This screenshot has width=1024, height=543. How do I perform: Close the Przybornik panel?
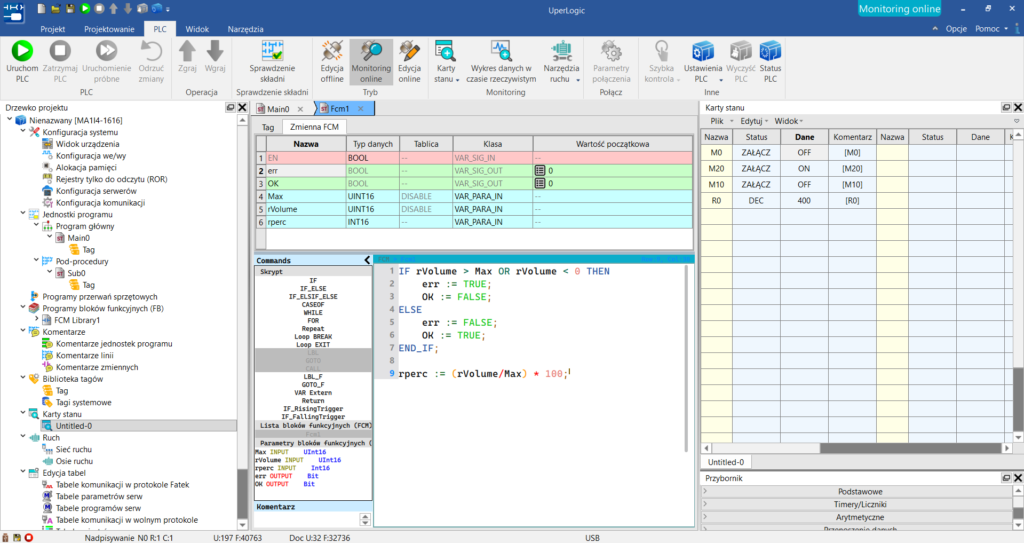(1017, 478)
